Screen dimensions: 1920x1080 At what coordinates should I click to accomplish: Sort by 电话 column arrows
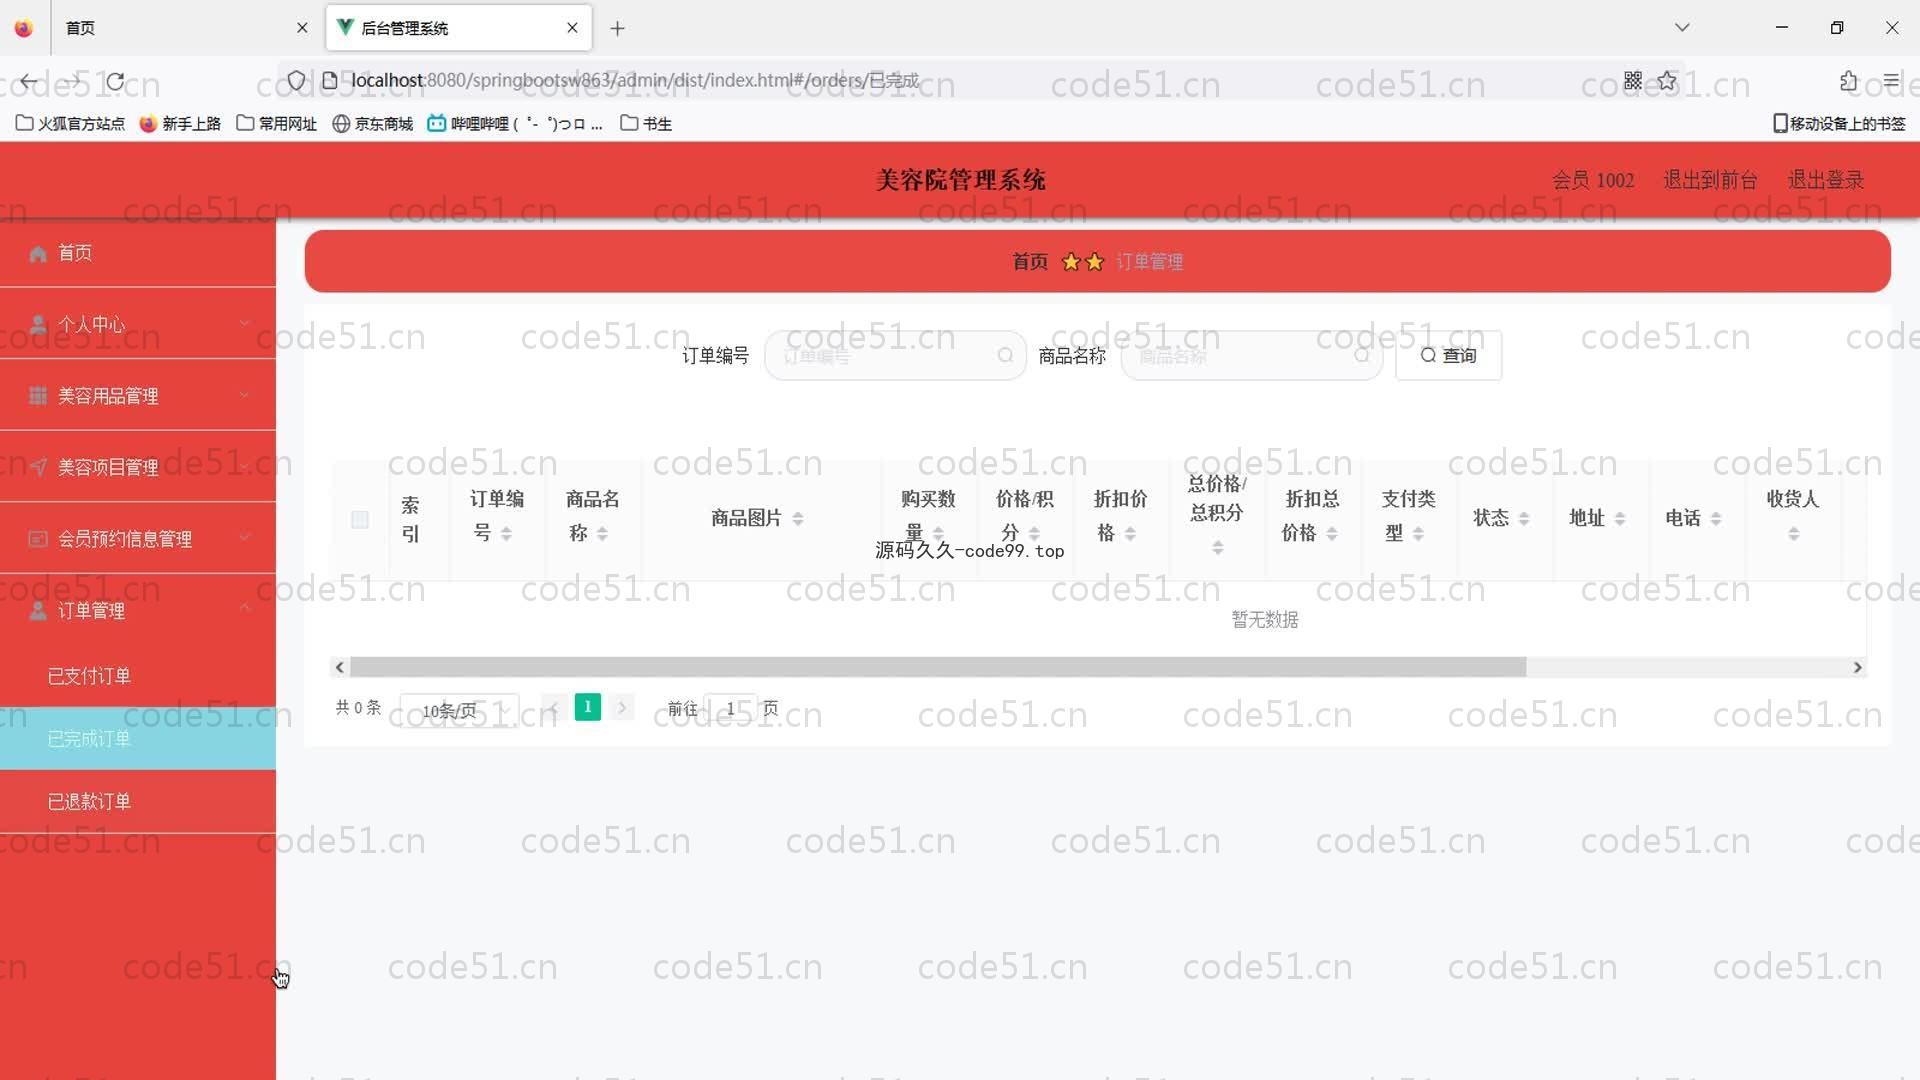pyautogui.click(x=1716, y=519)
